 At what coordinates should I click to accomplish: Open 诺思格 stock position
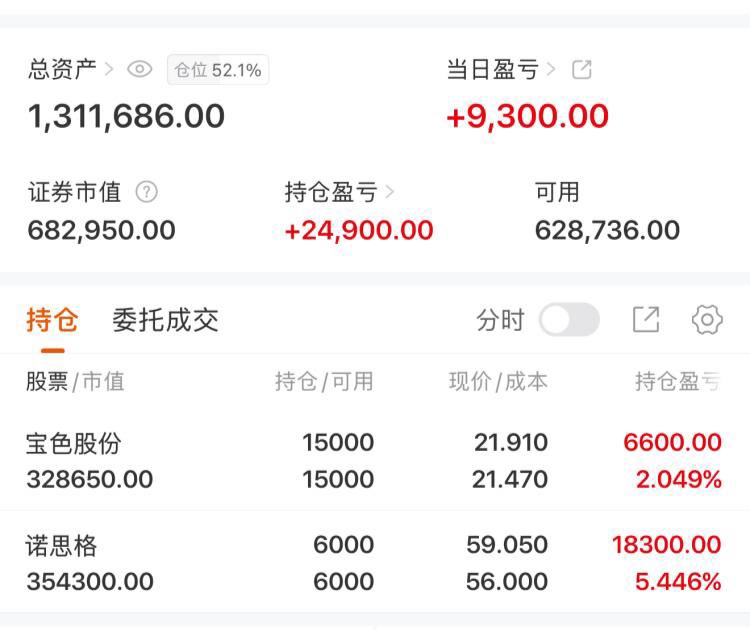(62, 546)
